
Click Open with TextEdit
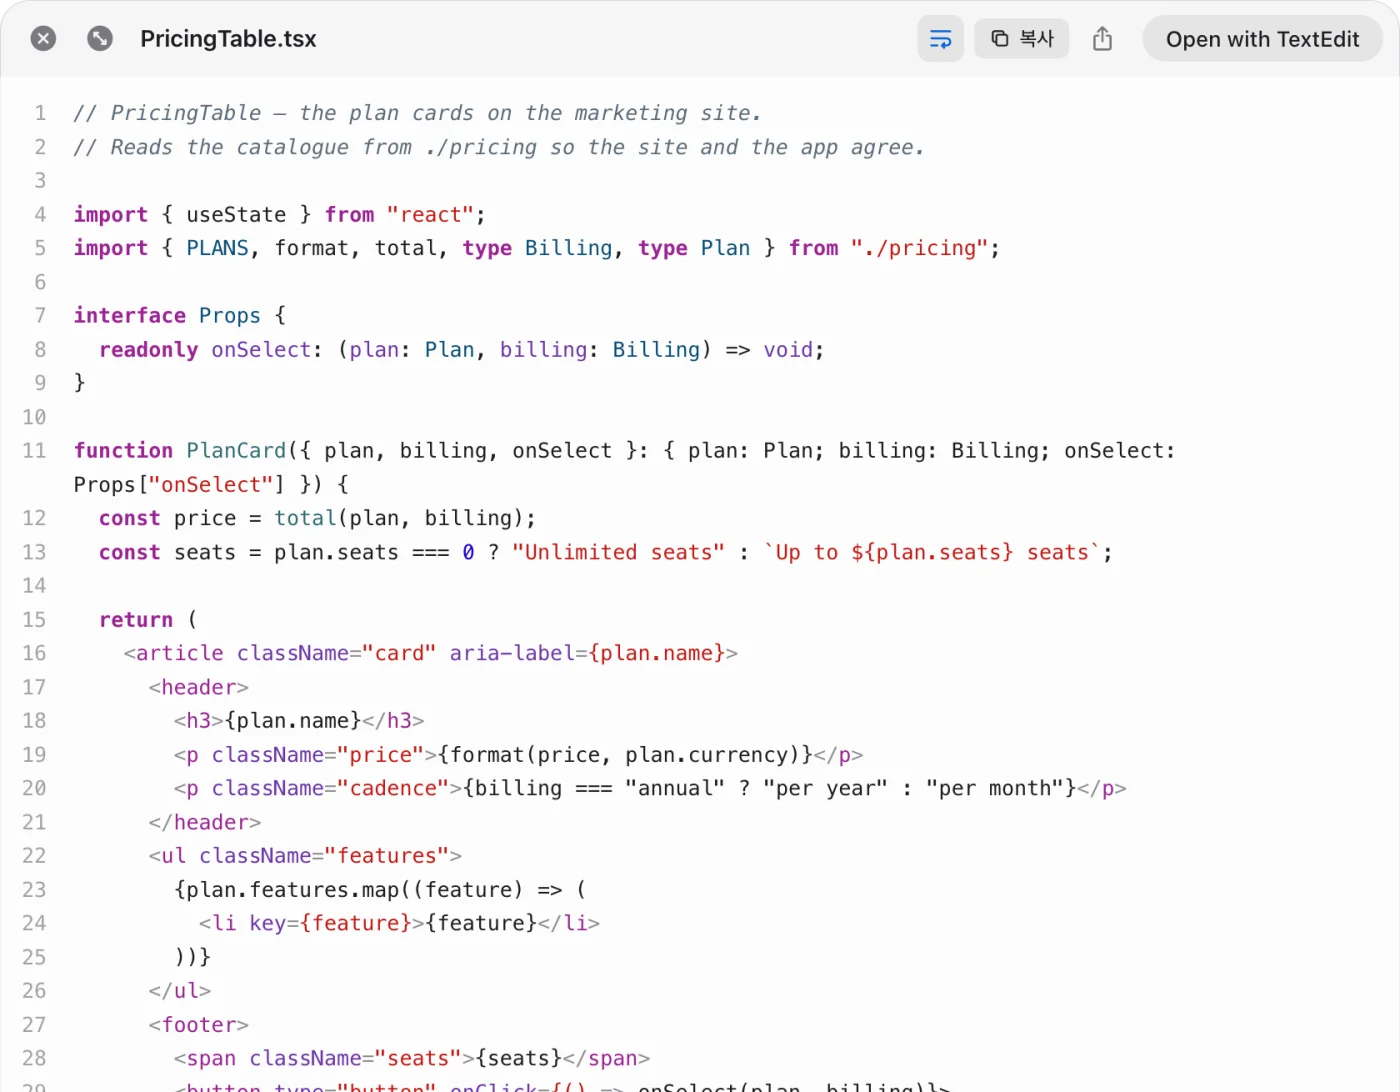pos(1262,39)
